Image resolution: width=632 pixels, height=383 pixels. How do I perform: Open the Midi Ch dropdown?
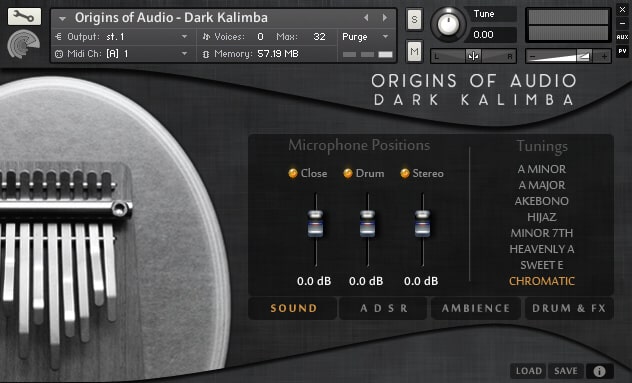coord(122,54)
